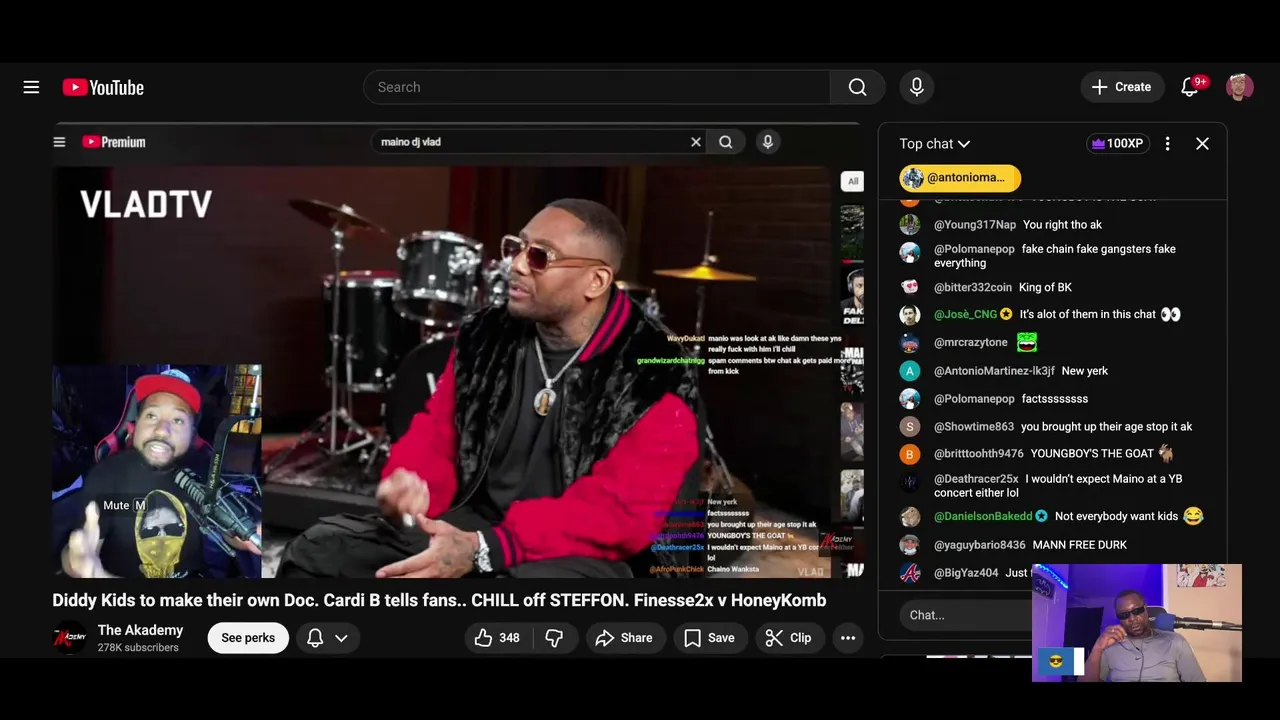Save the video to a playlist
The height and width of the screenshot is (720, 1280).
pos(709,638)
